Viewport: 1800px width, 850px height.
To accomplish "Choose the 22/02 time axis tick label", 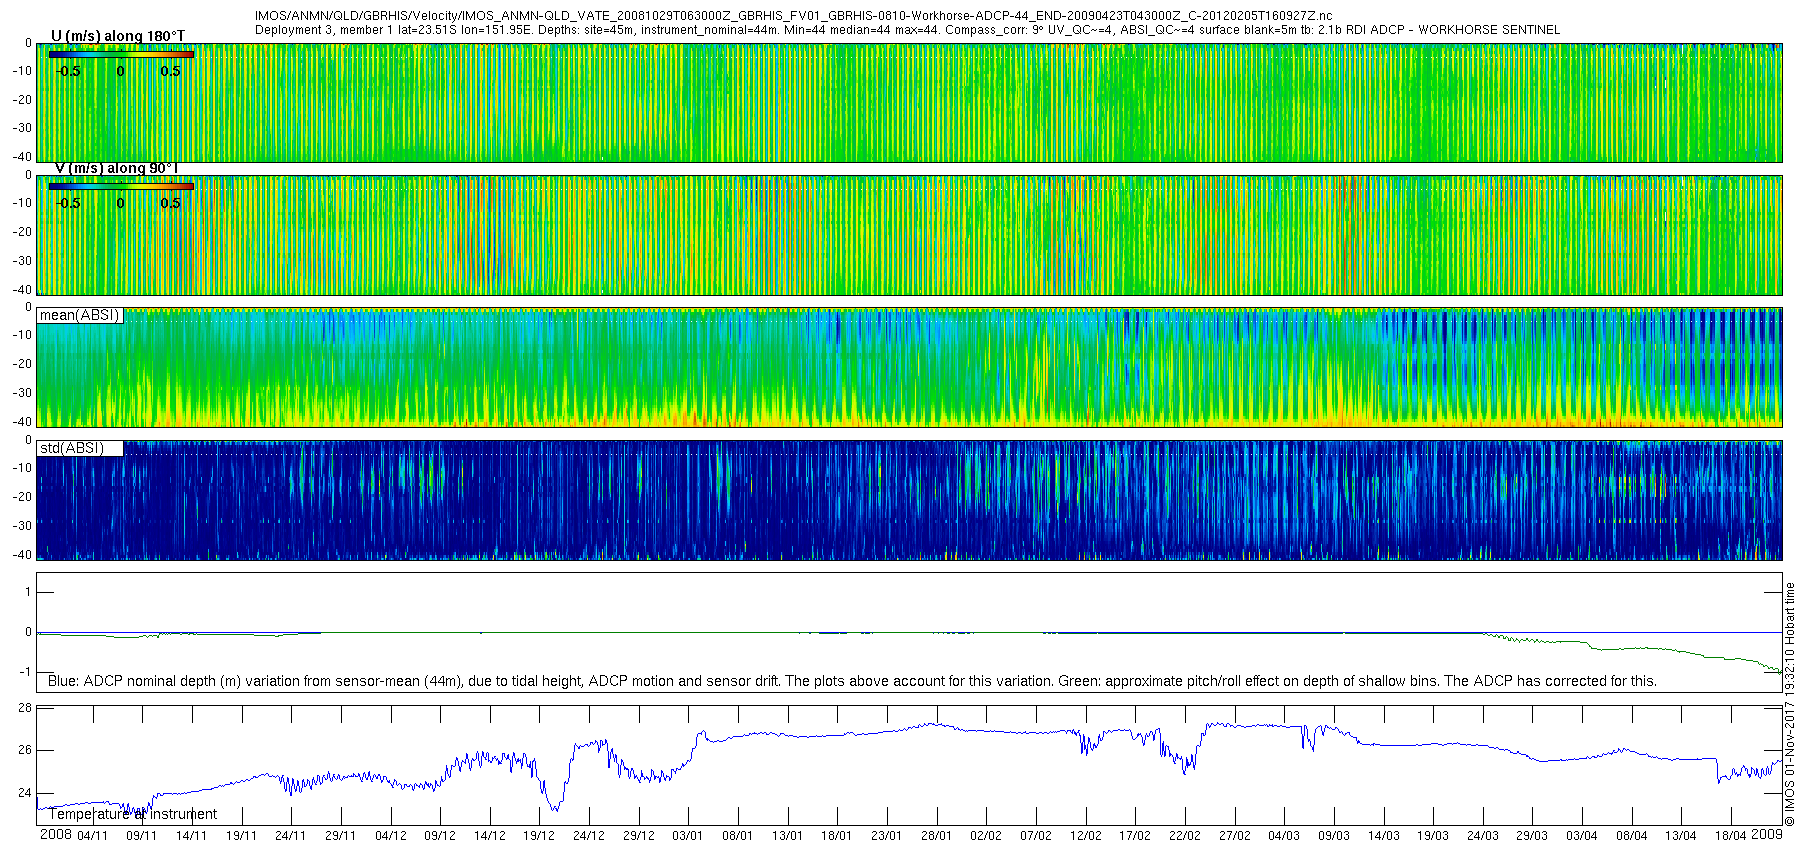I will click(1184, 836).
